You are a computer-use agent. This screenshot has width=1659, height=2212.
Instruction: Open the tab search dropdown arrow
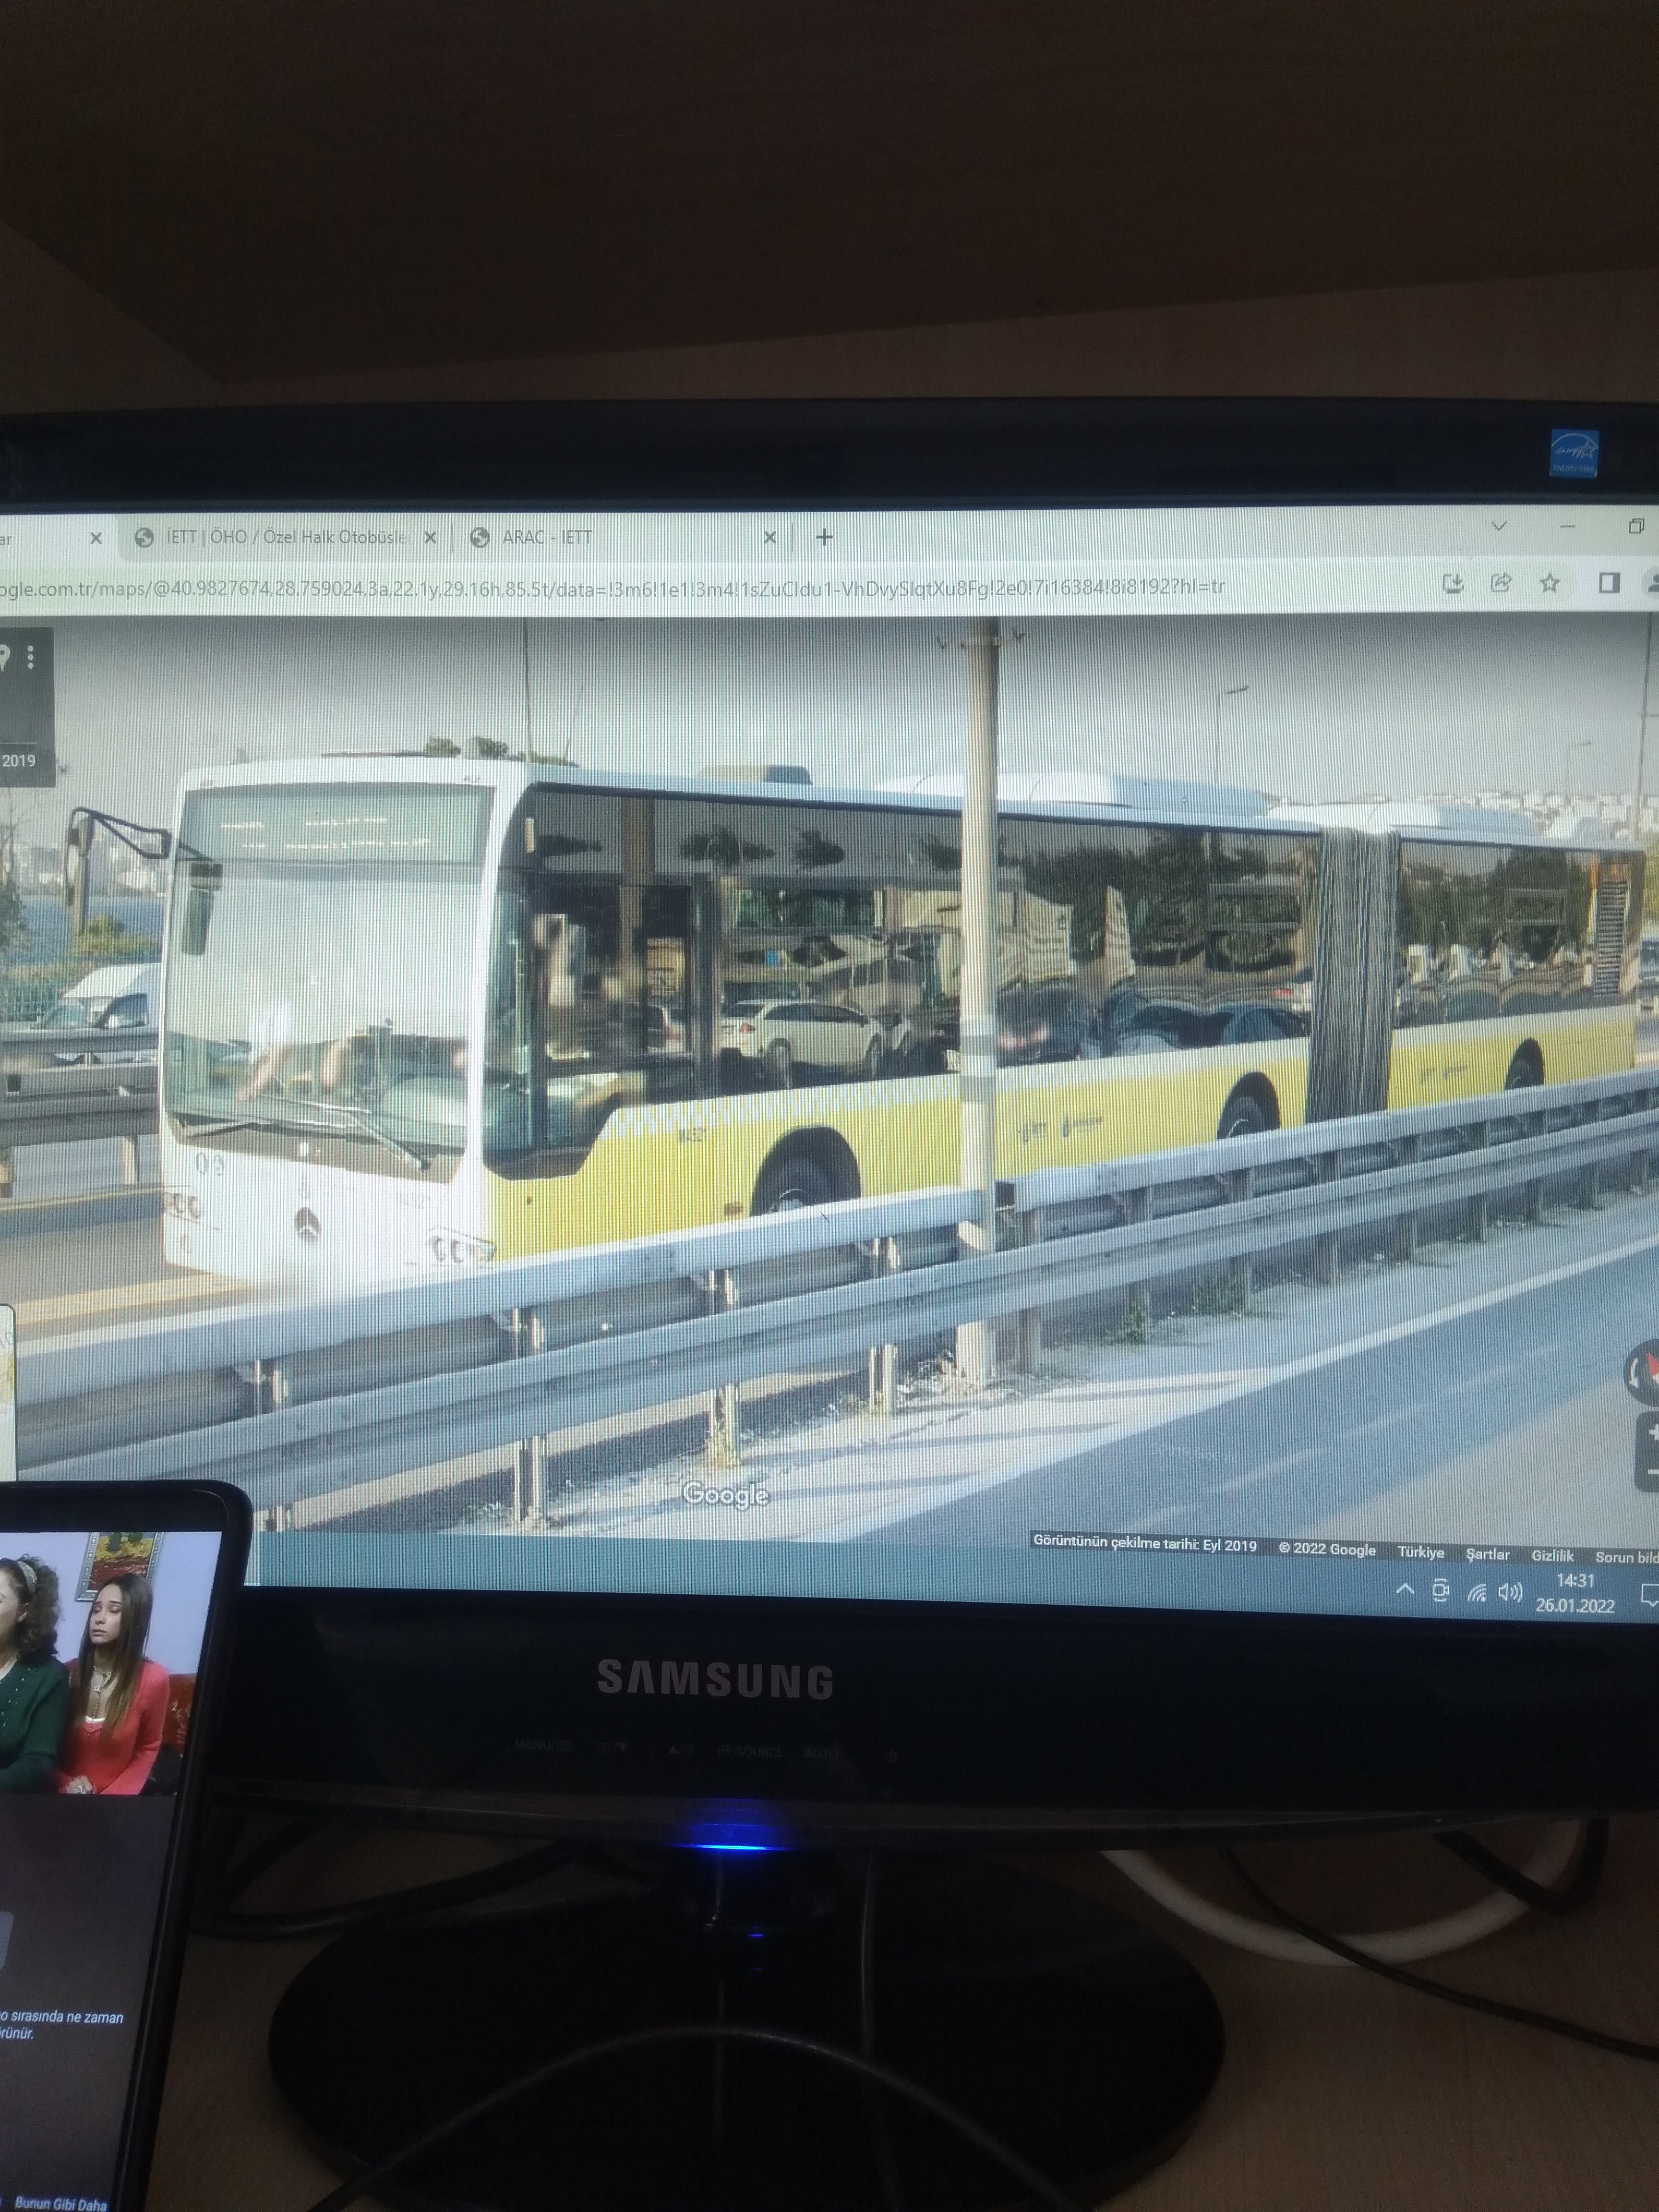click(x=1498, y=526)
